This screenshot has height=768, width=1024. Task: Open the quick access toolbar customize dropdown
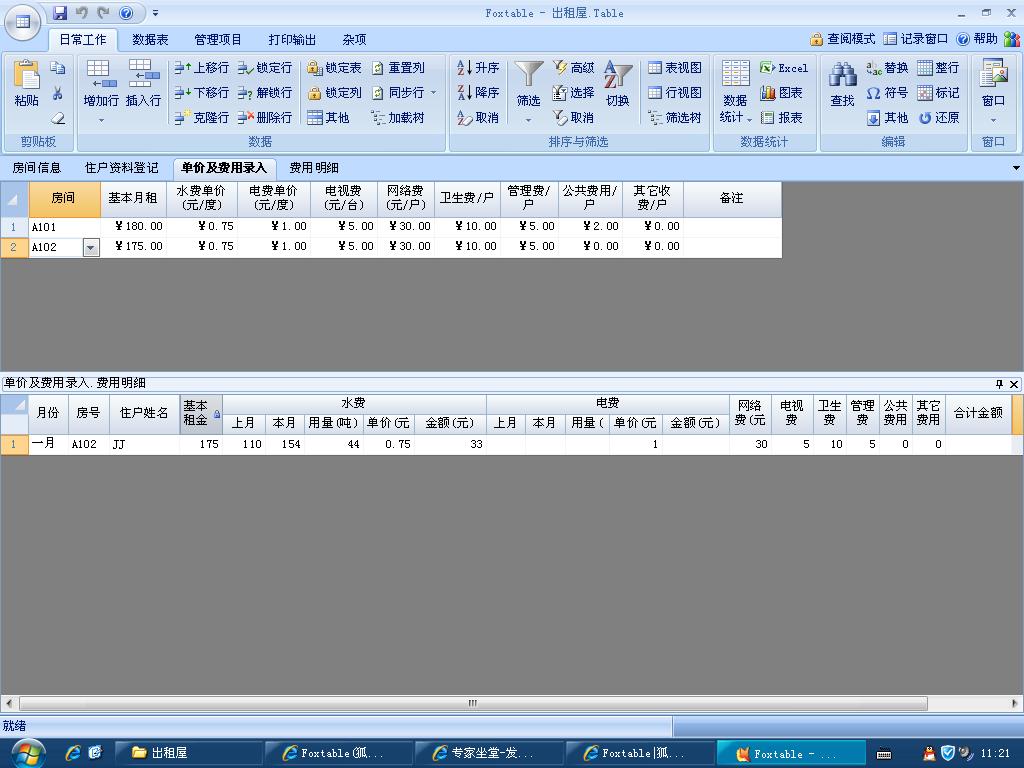click(155, 12)
